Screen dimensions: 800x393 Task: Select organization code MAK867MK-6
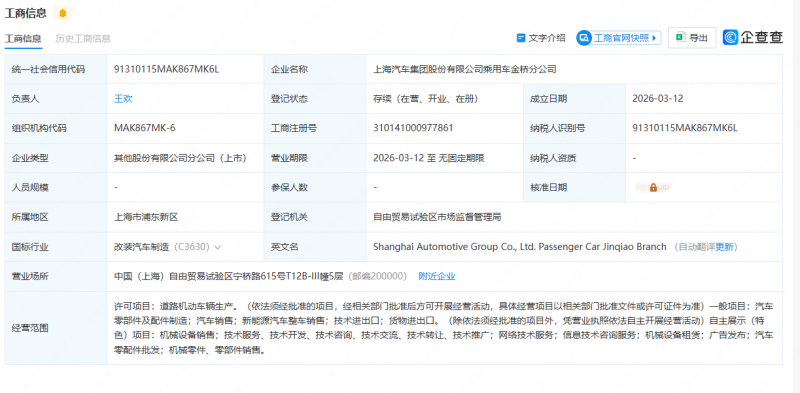144,128
